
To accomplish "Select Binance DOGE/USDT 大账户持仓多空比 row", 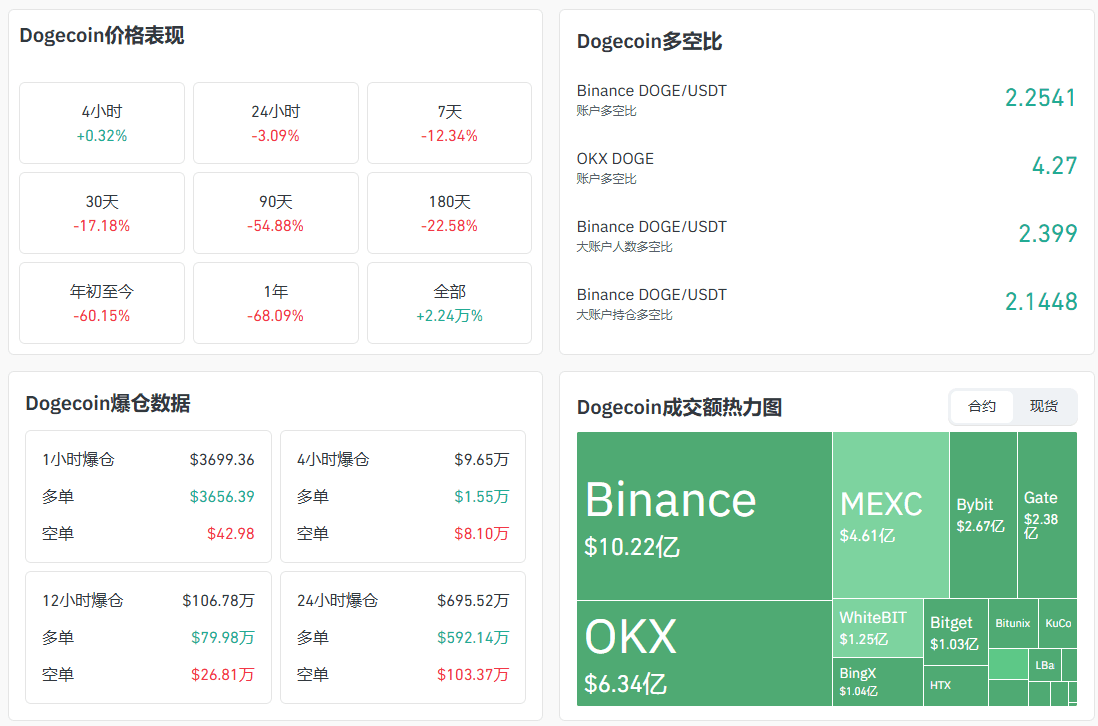I will [826, 303].
